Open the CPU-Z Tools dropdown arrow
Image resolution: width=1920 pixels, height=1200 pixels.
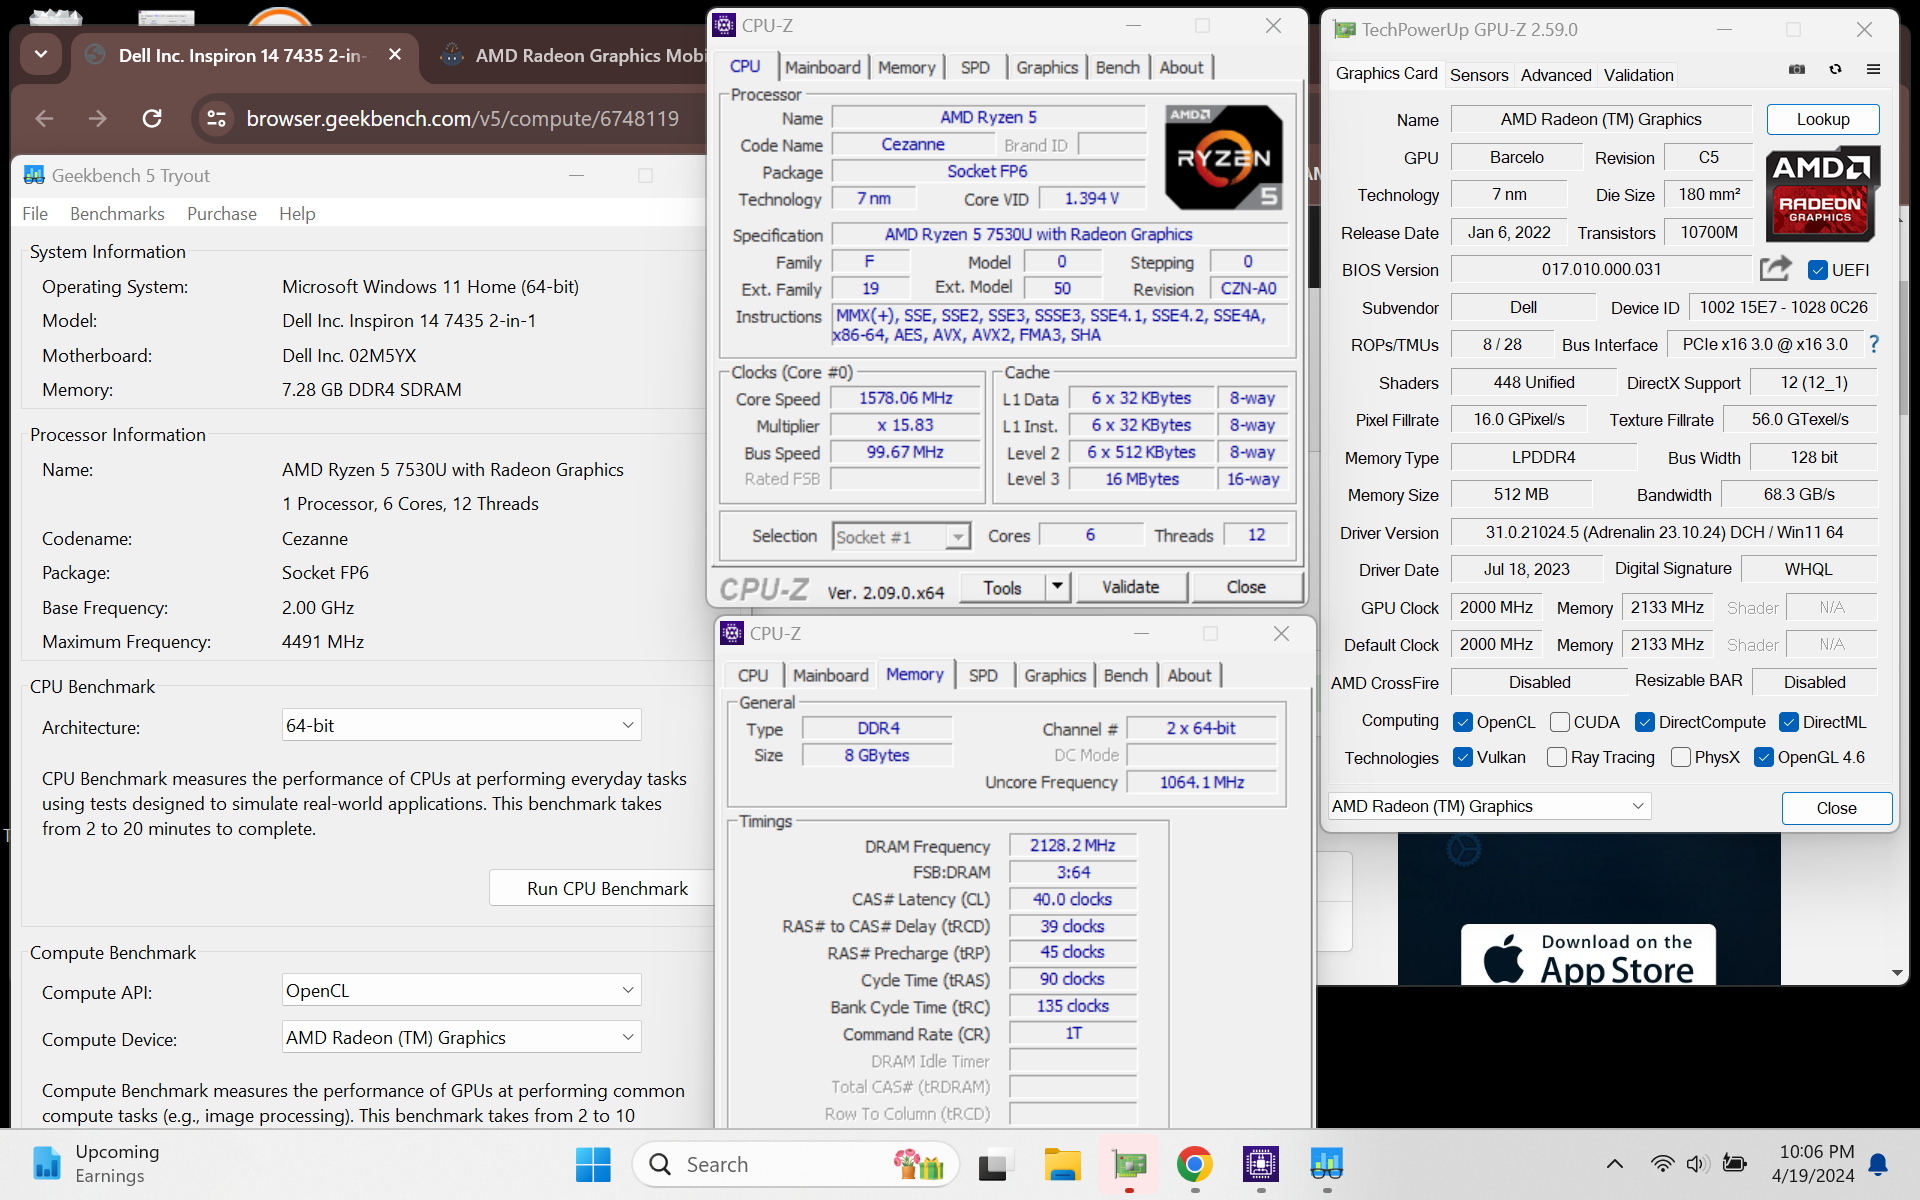(1057, 587)
